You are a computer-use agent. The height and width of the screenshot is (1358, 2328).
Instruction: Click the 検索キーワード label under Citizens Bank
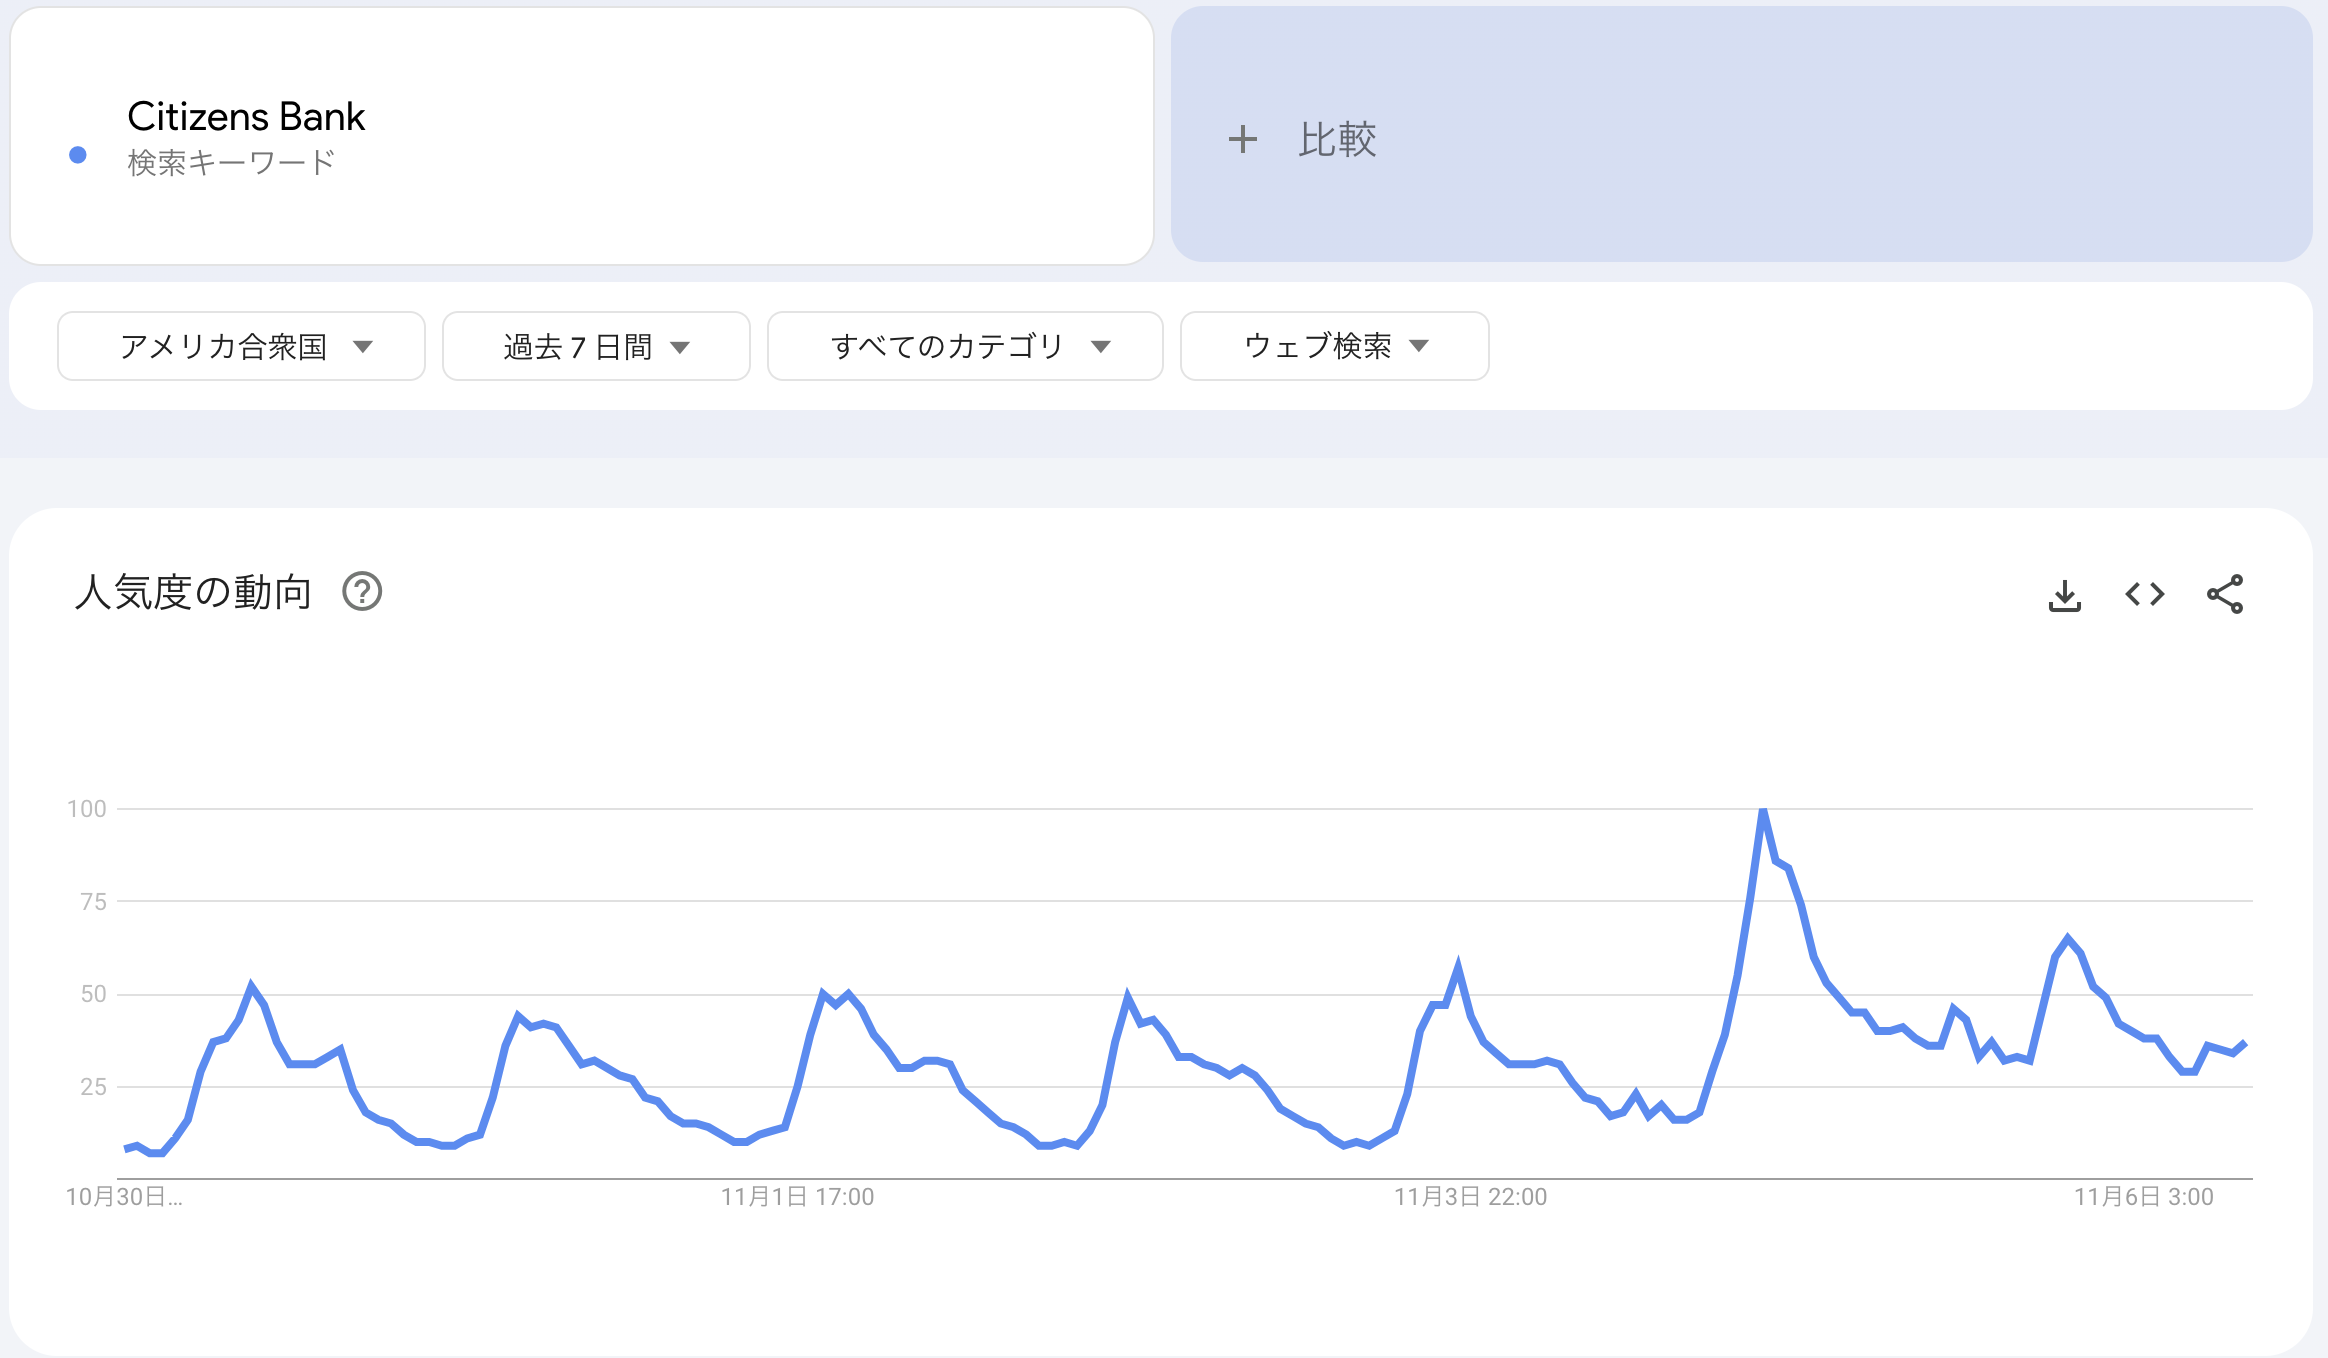pos(231,162)
